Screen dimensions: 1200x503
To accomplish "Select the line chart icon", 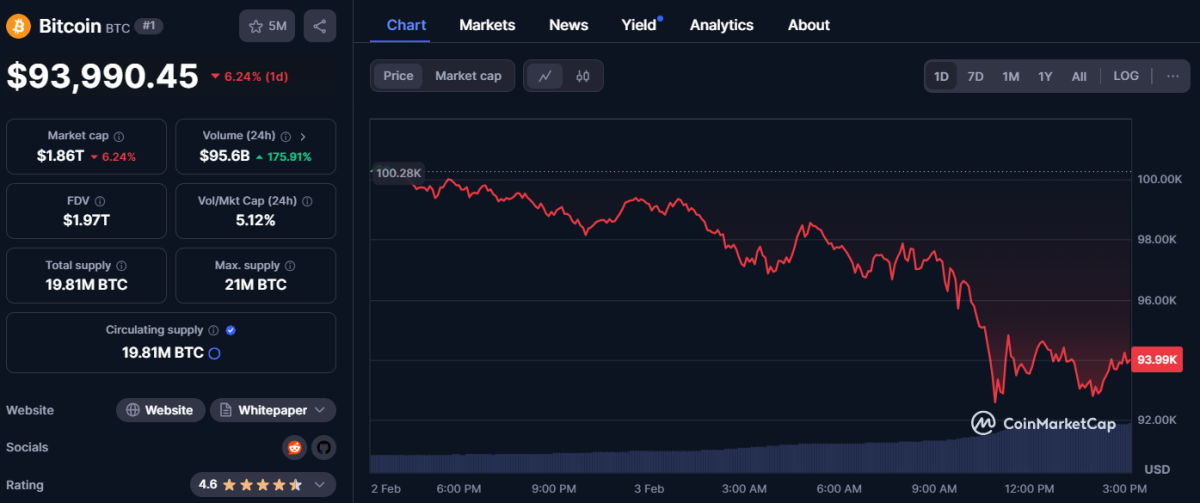I will click(x=545, y=76).
